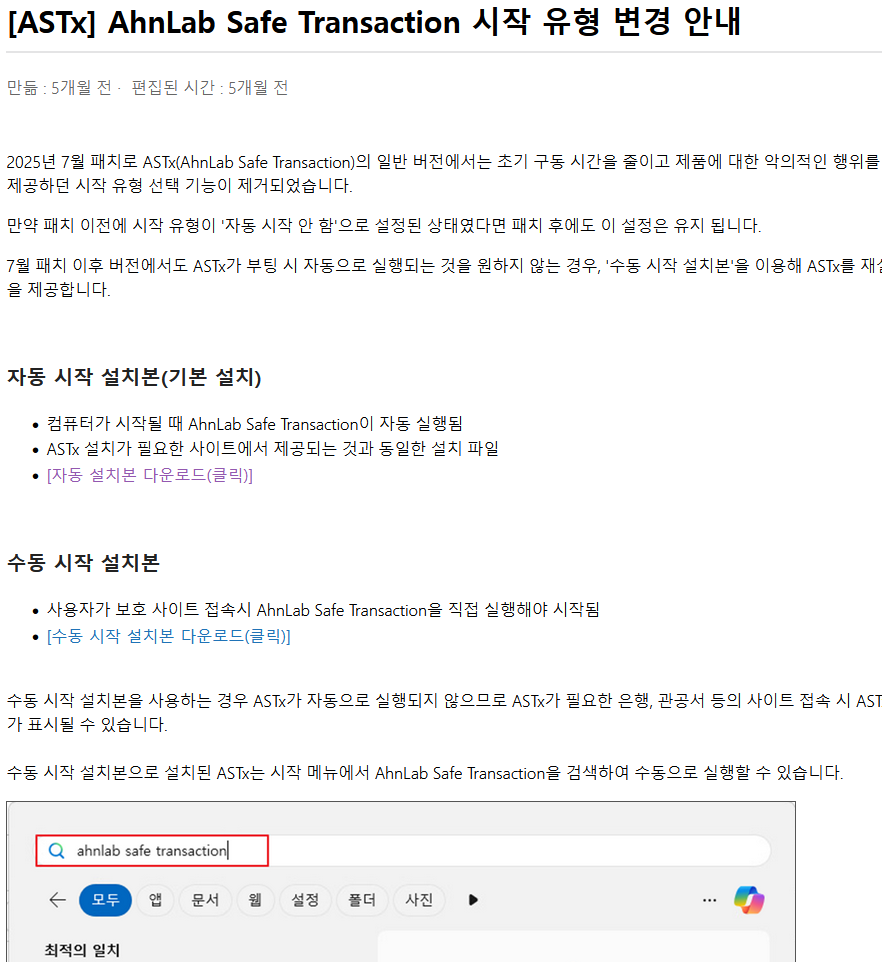The height and width of the screenshot is (962, 882).
Task: Open the 수동 시작 설치본 다운로드(클릭) link
Action: click(x=169, y=636)
